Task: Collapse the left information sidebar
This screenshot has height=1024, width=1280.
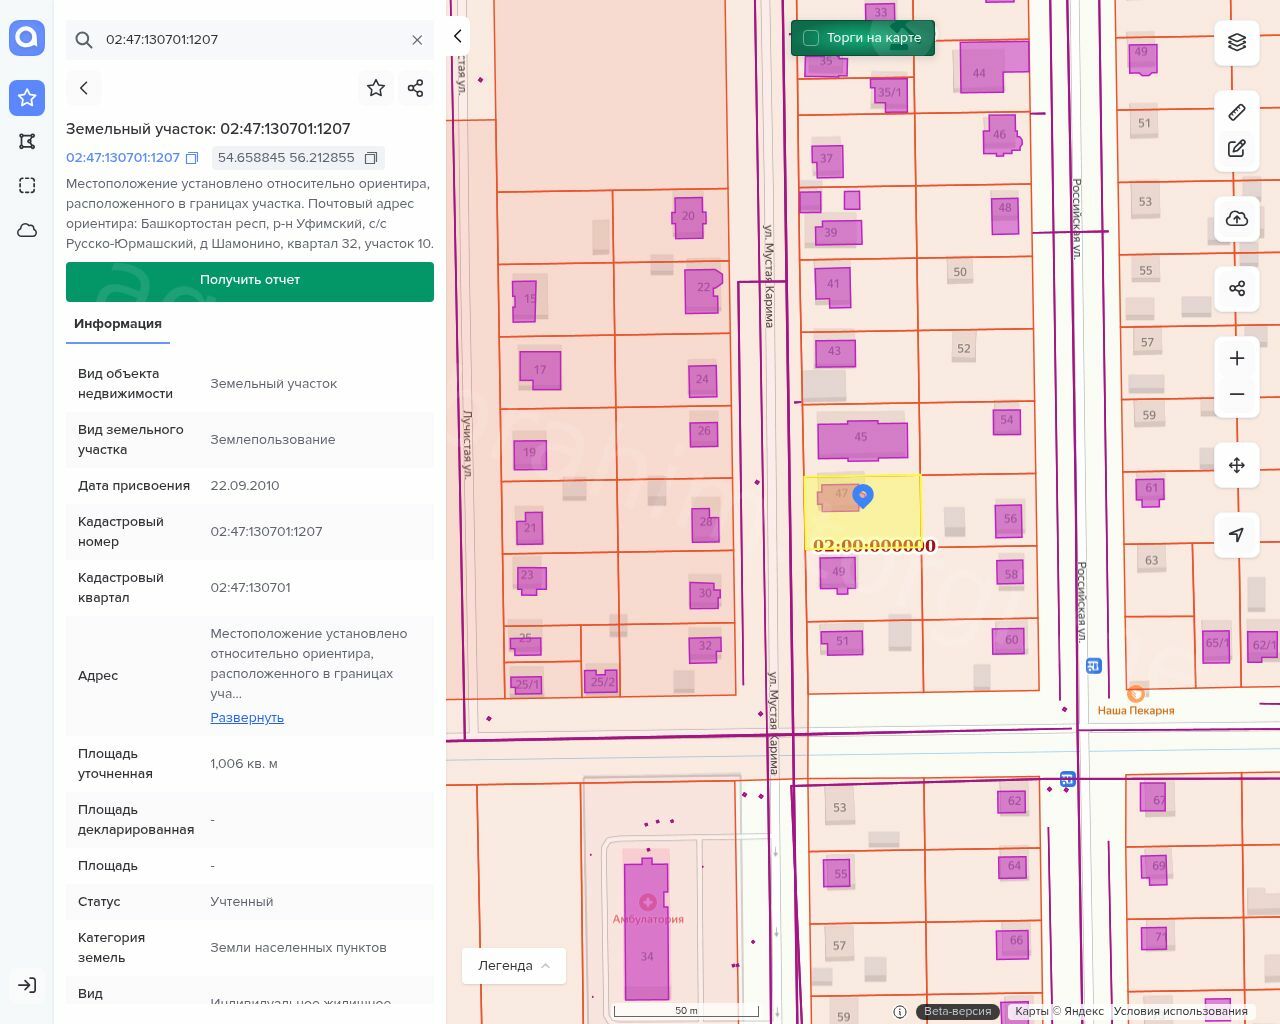Action: click(457, 36)
